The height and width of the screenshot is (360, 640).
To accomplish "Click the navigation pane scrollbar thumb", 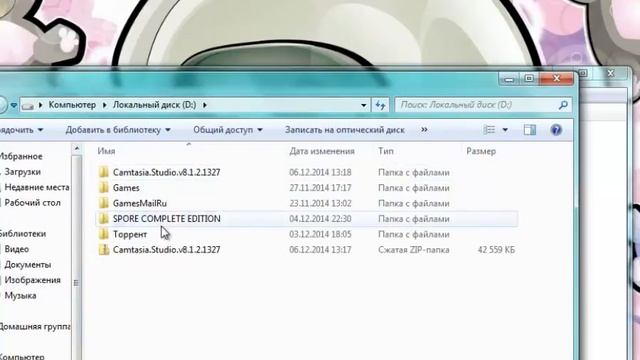I will click(77, 282).
